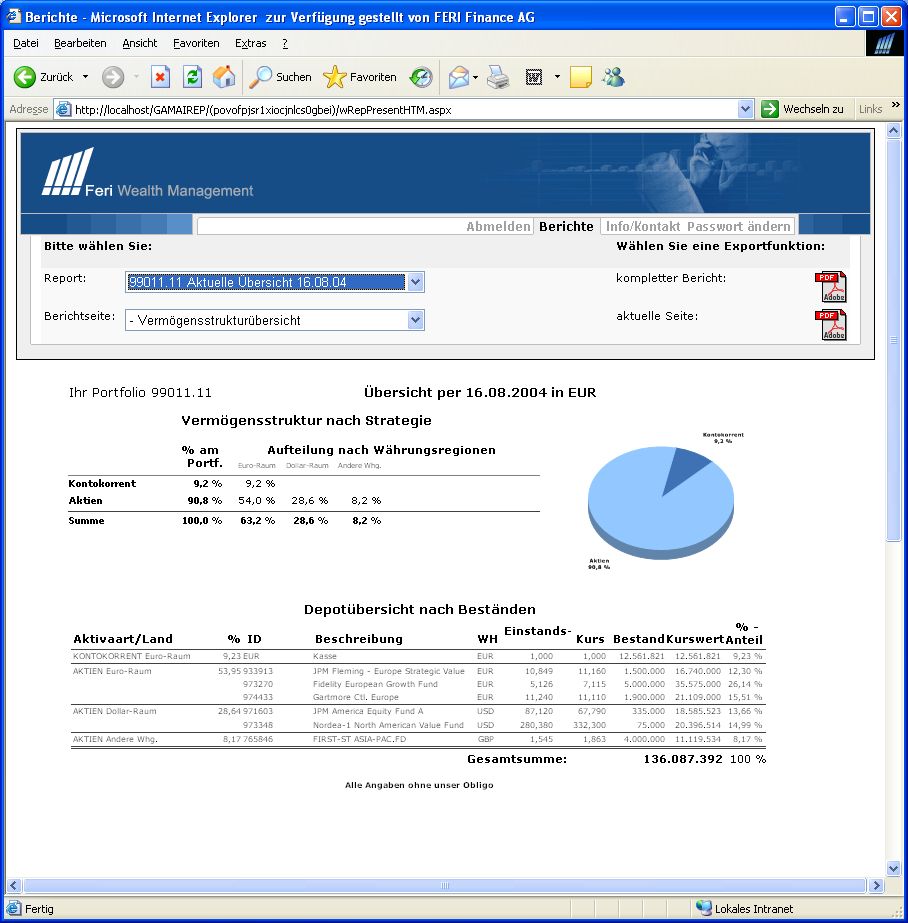Viewport: 908px width, 923px height.
Task: Open the mail options dropdown arrow
Action: (x=475, y=77)
